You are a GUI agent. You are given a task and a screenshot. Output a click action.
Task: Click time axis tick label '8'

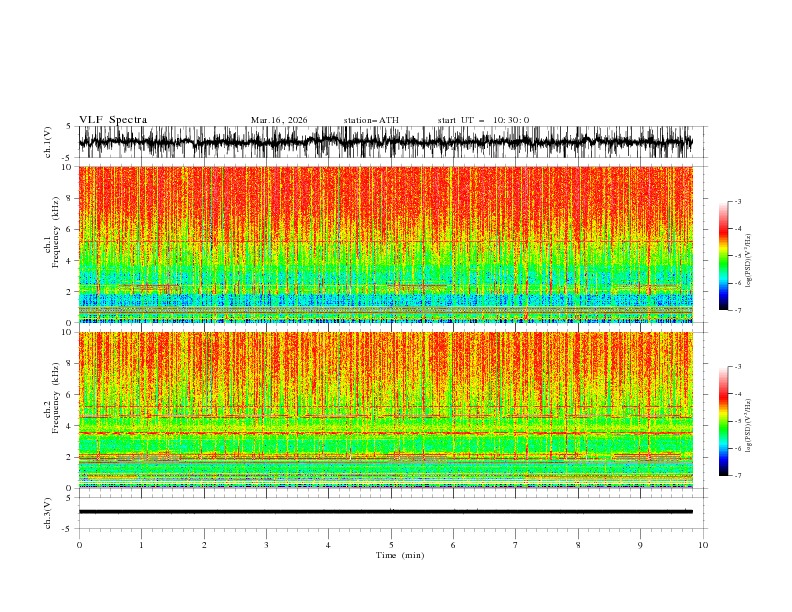pos(578,545)
